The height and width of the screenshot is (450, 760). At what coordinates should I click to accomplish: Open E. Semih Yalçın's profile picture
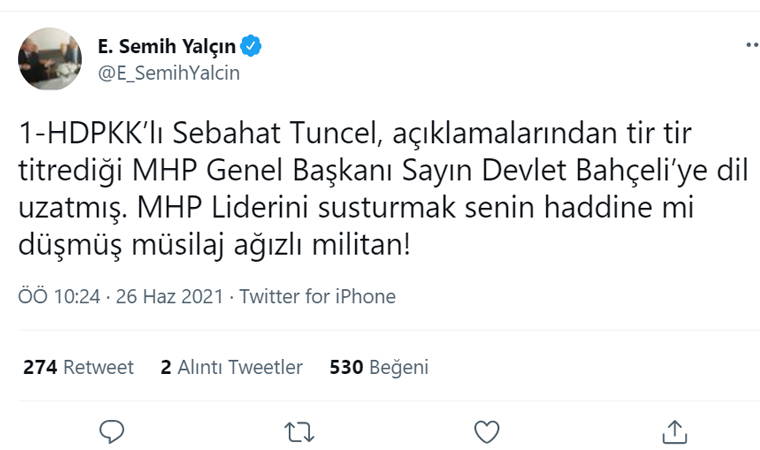coord(50,59)
